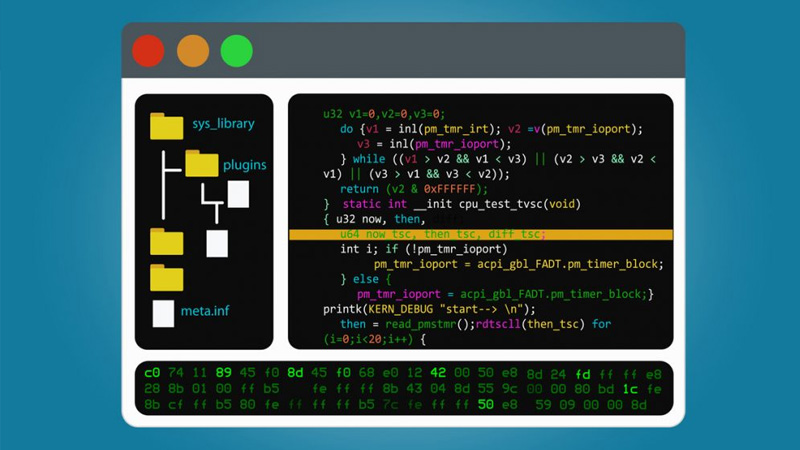Select the white file icon beside plugins subtree
This screenshot has height=450, width=800.
pos(238,193)
